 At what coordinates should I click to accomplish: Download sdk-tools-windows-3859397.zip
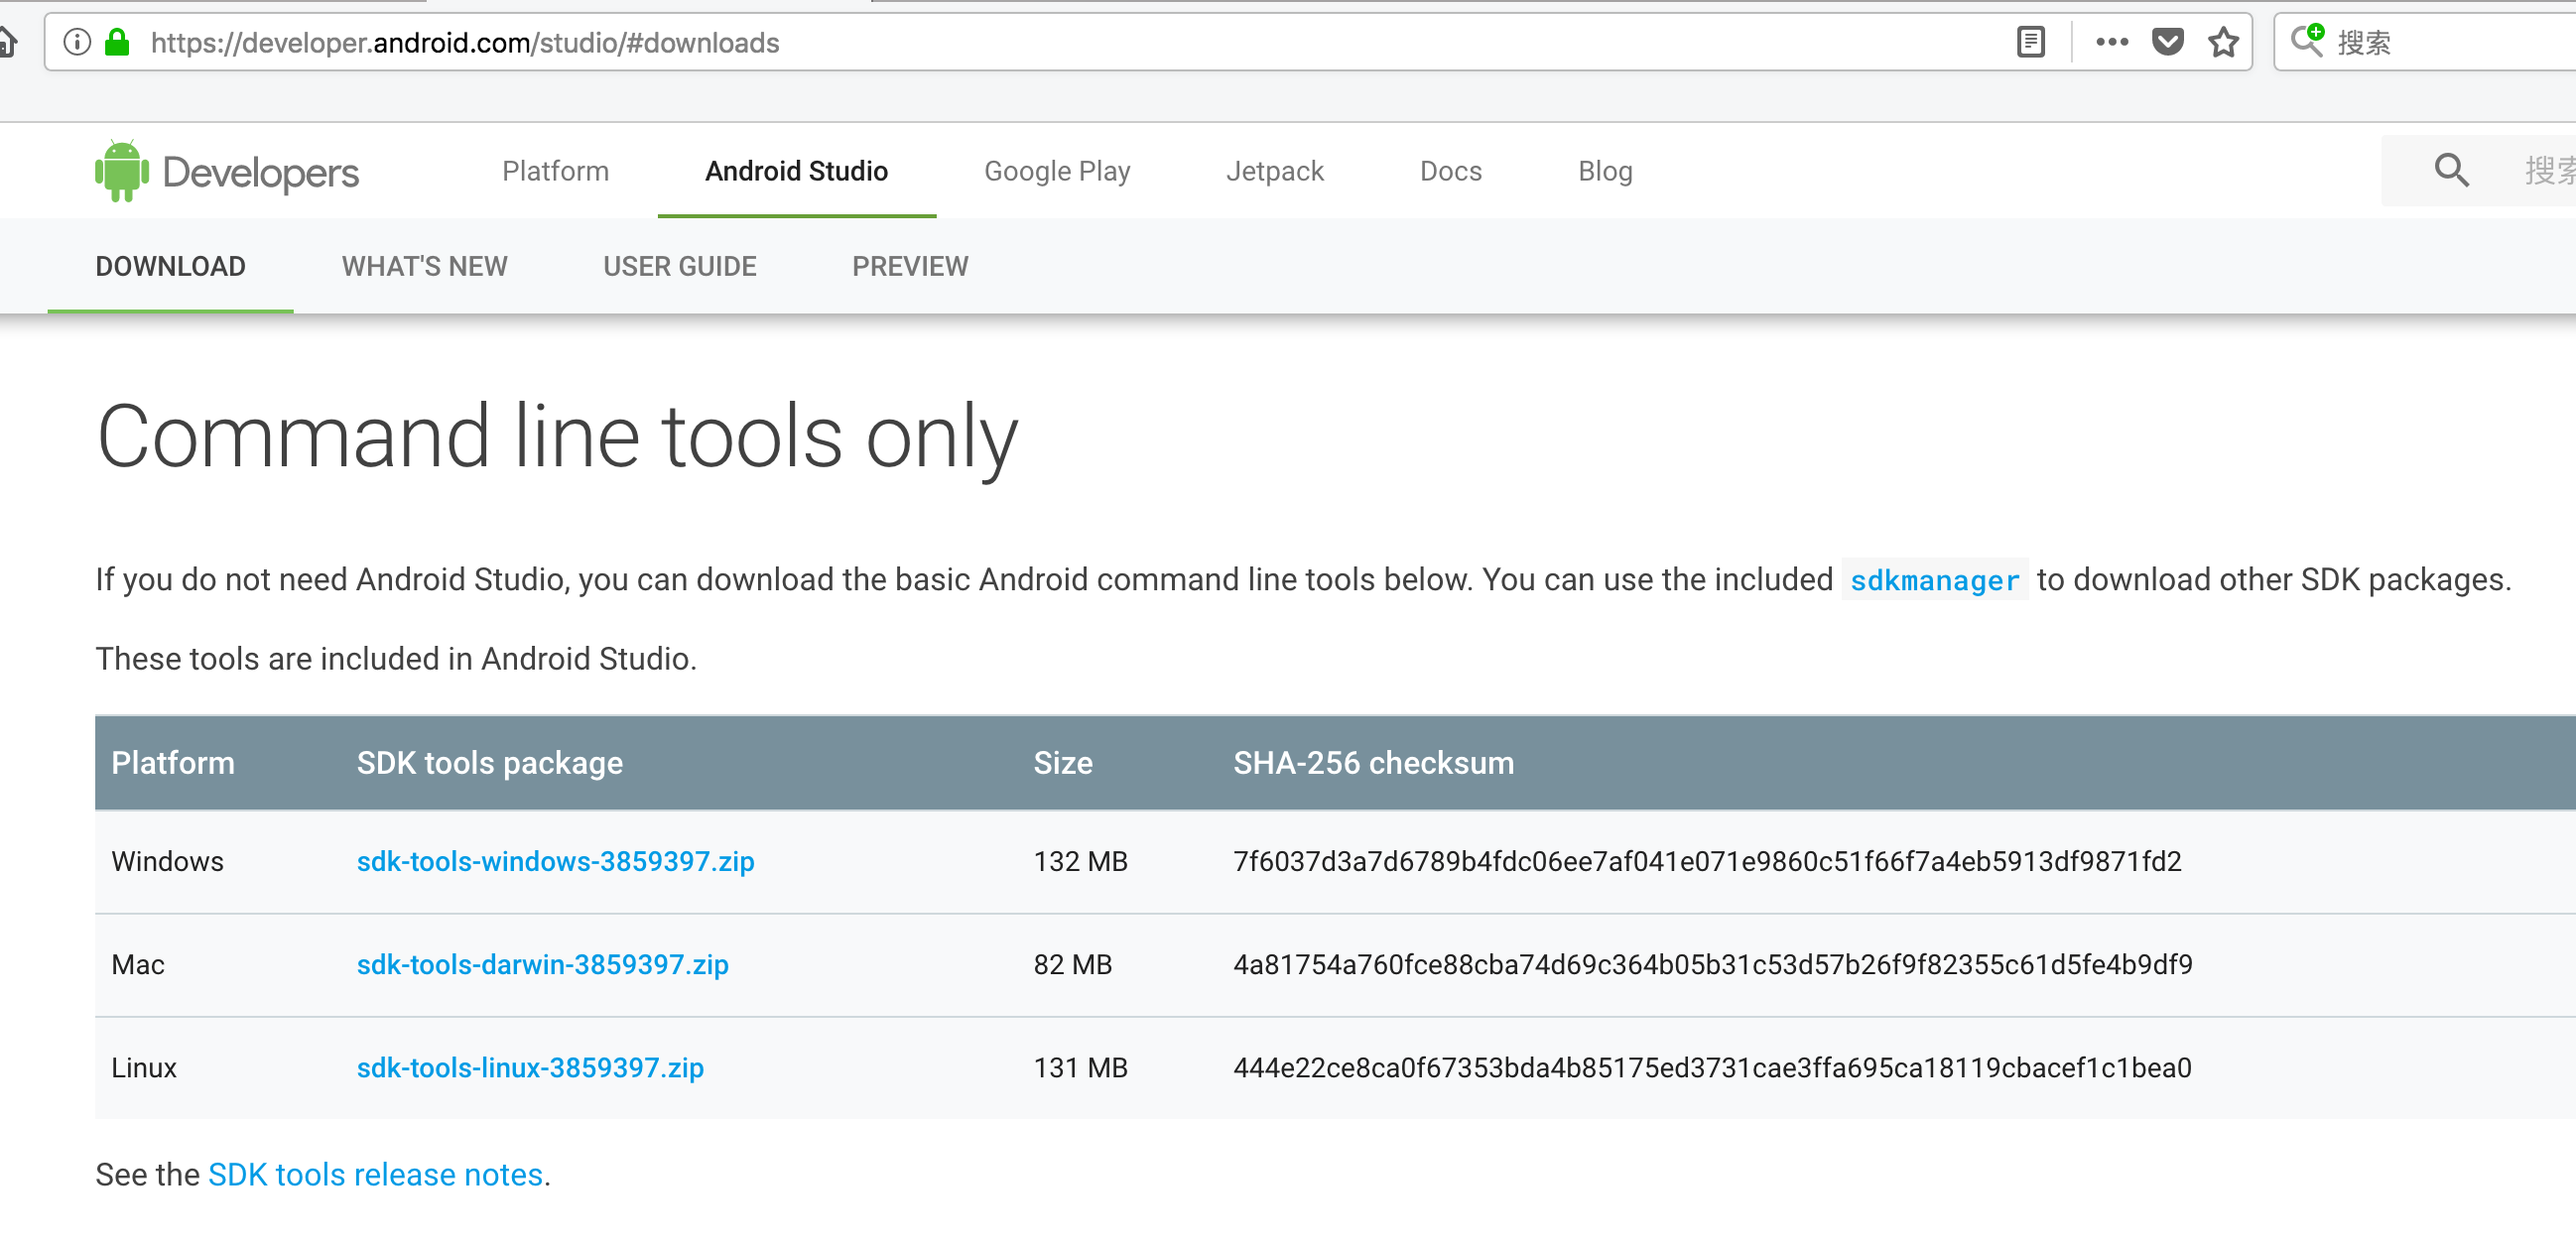click(x=556, y=861)
